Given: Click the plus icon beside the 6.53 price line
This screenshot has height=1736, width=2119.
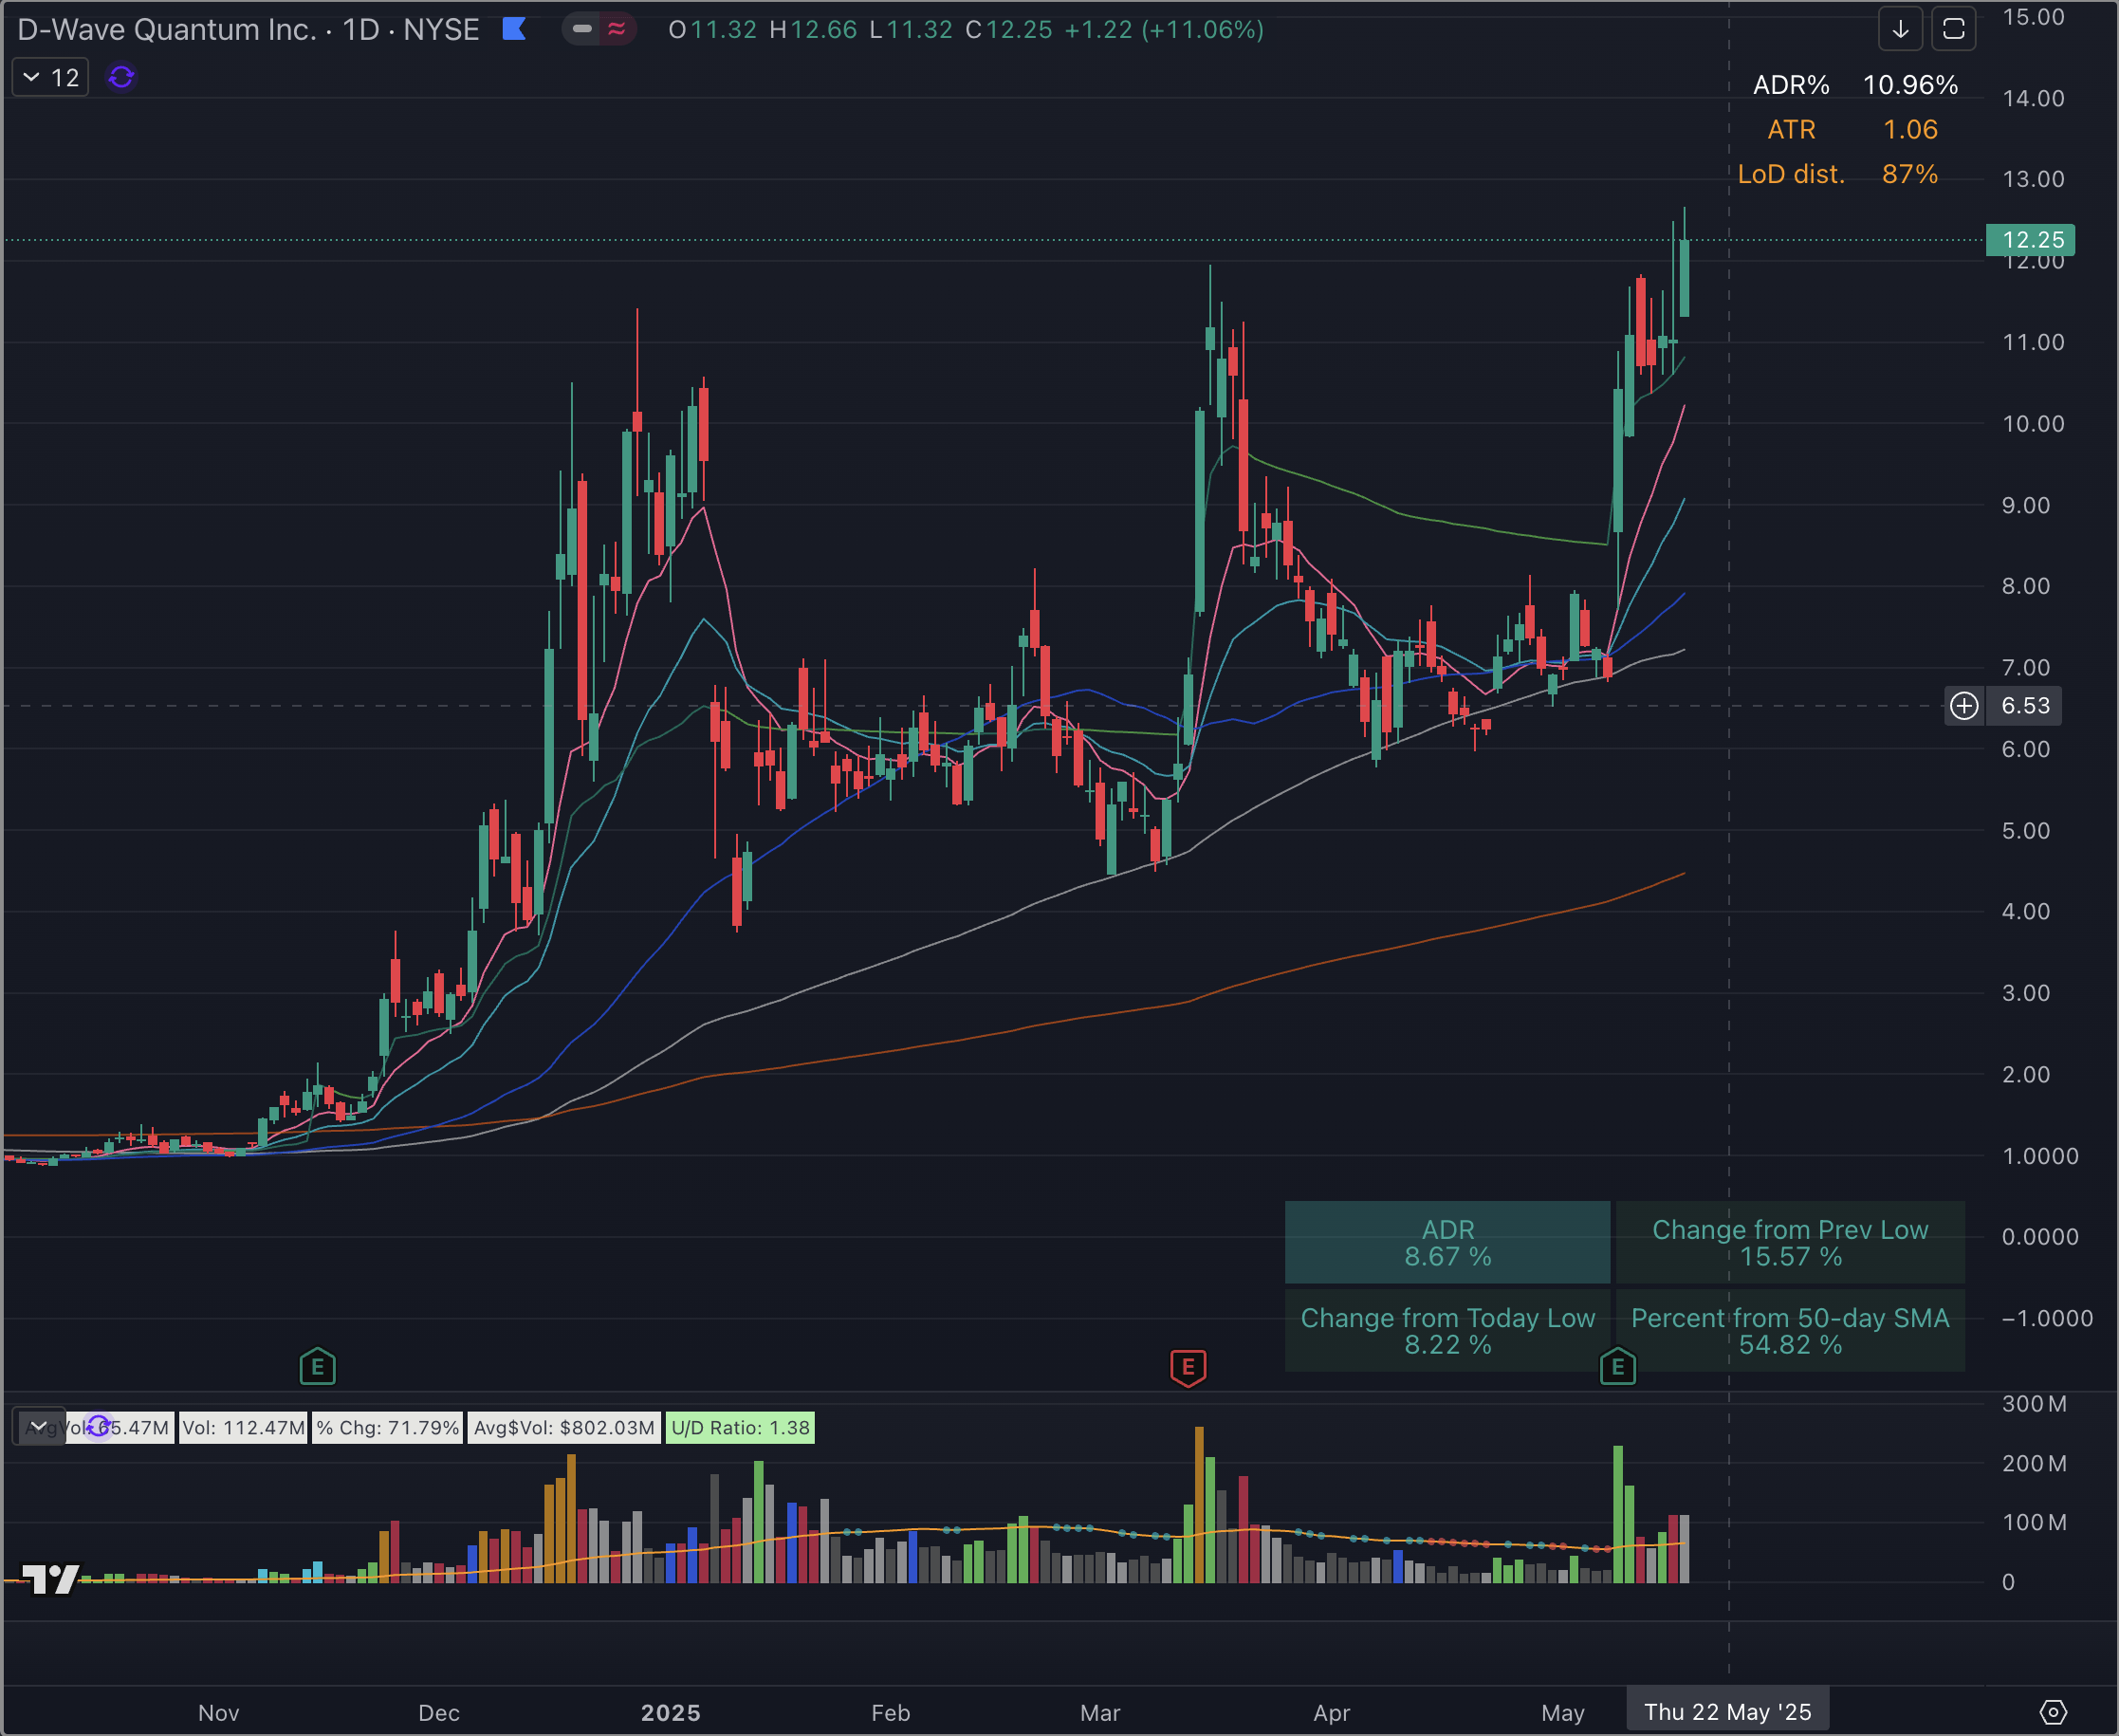Looking at the screenshot, I should click(x=1964, y=705).
